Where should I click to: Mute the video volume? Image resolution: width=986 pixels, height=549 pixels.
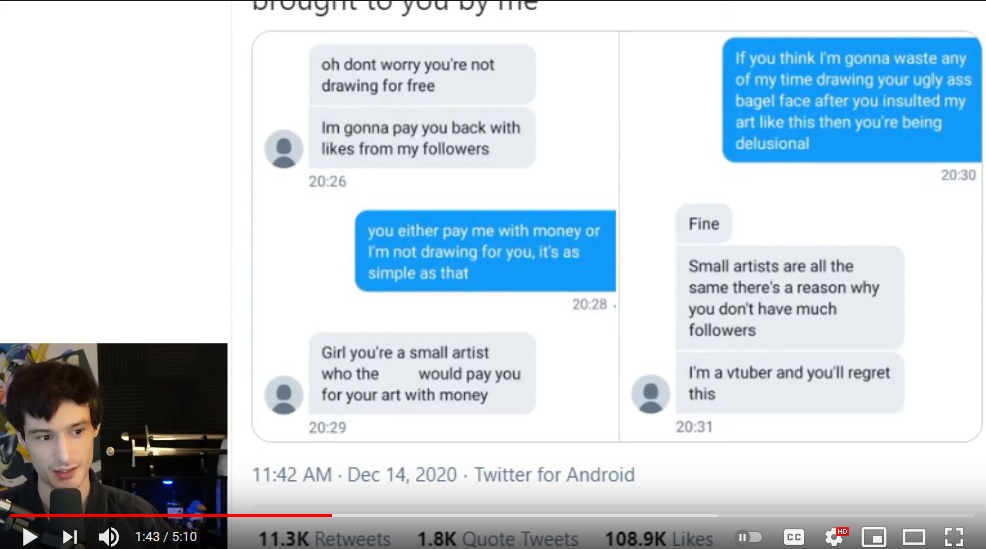coord(109,537)
